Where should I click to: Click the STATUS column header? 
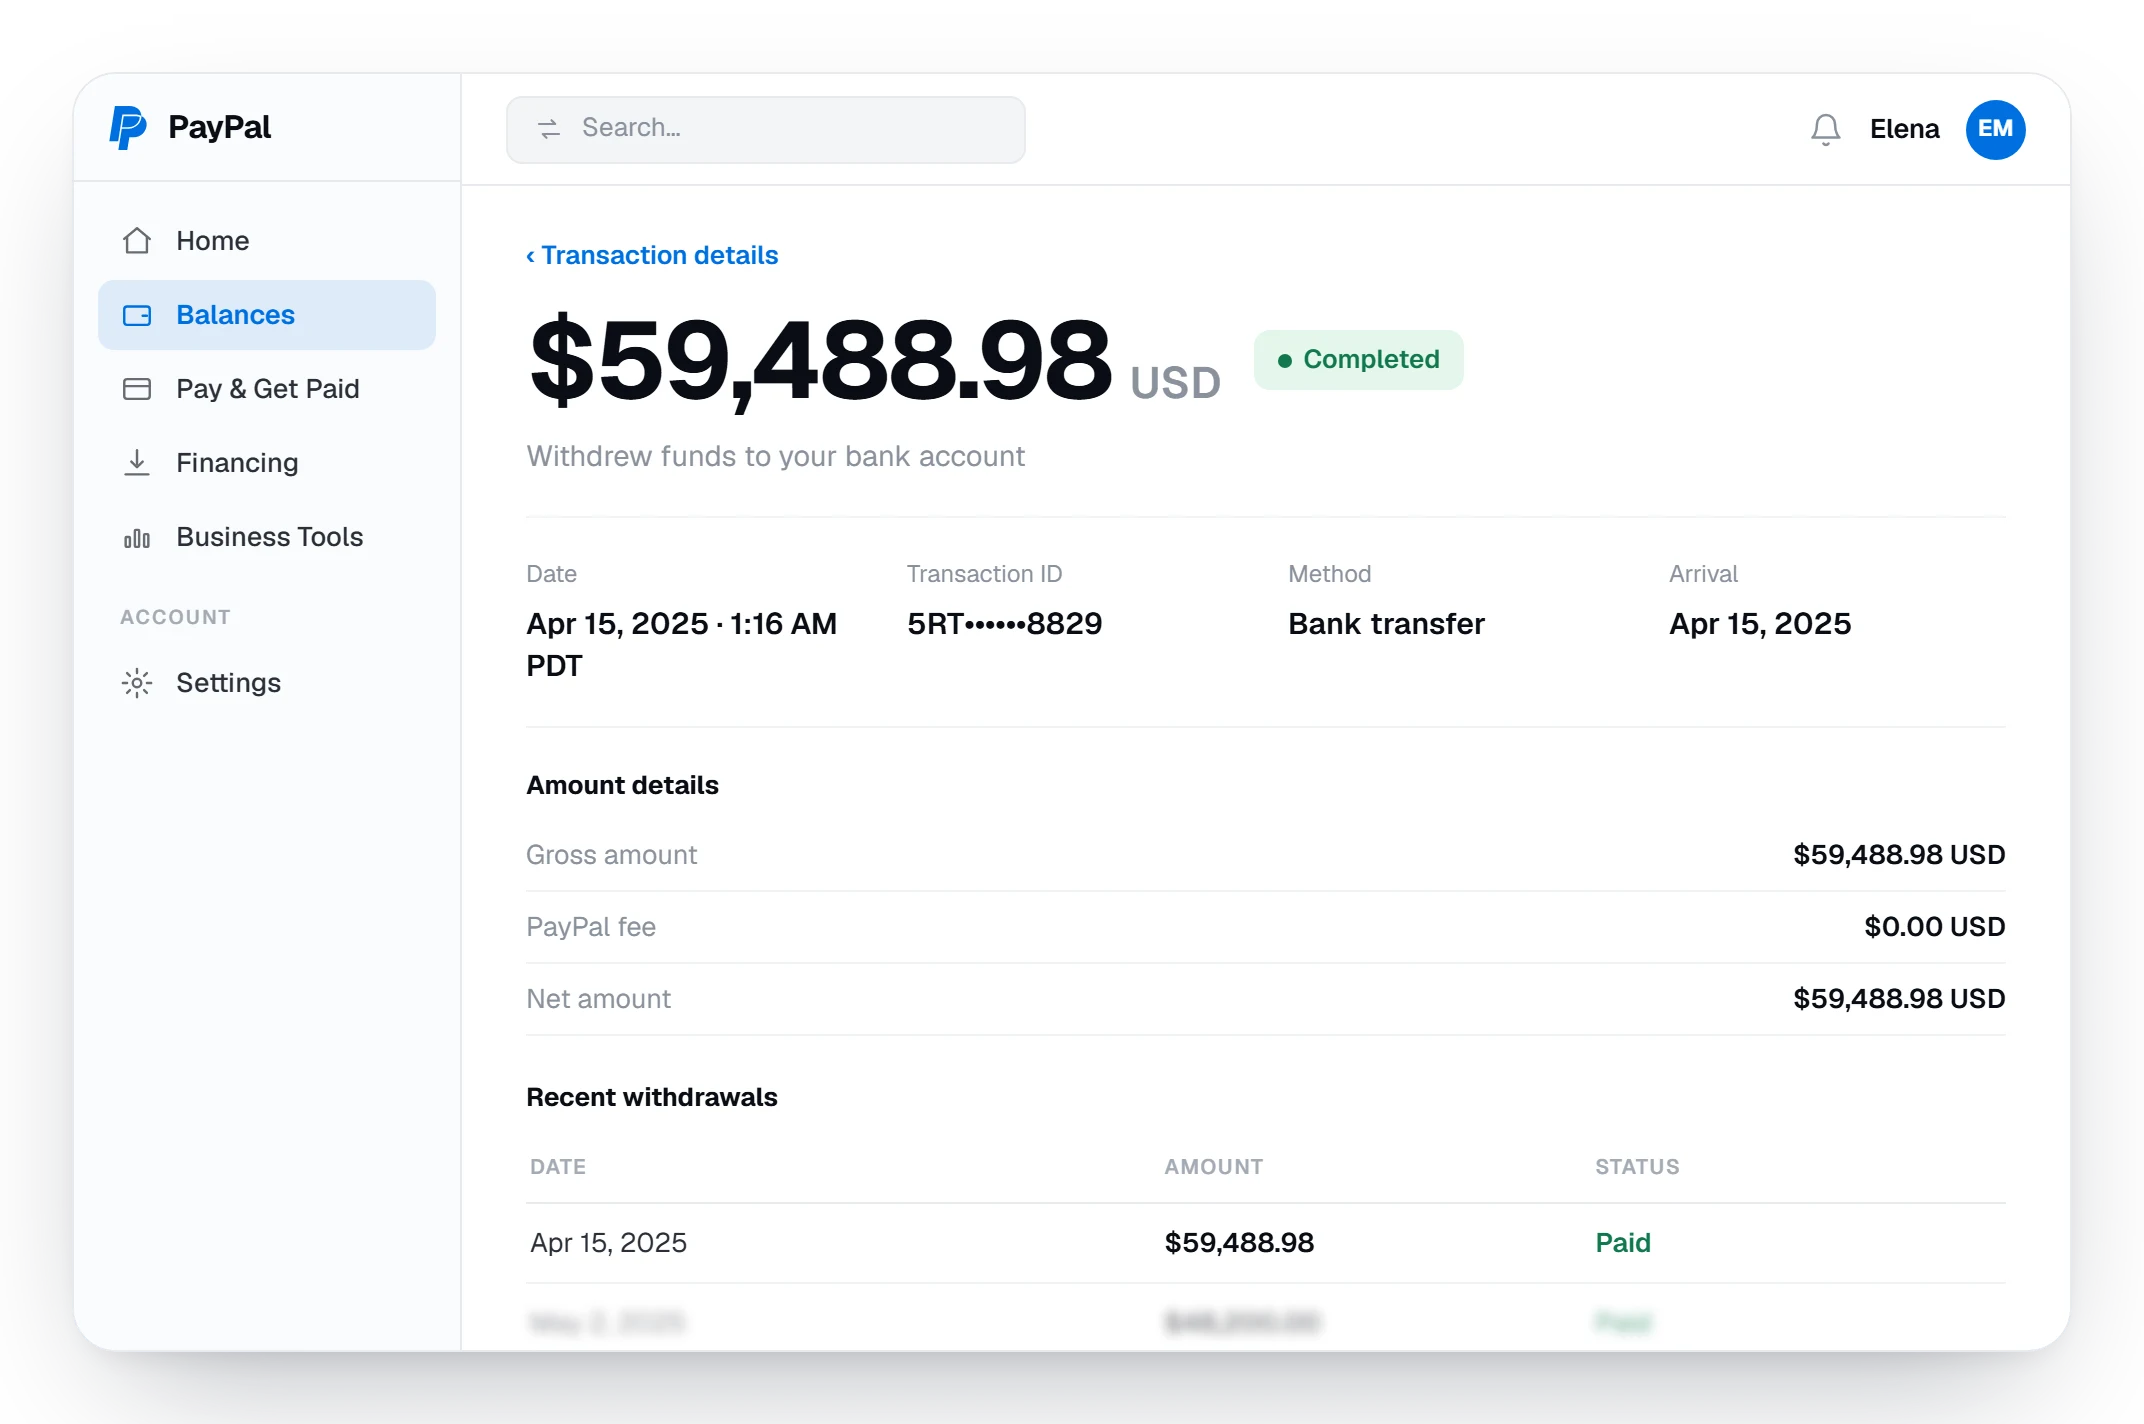pyautogui.click(x=1637, y=1167)
